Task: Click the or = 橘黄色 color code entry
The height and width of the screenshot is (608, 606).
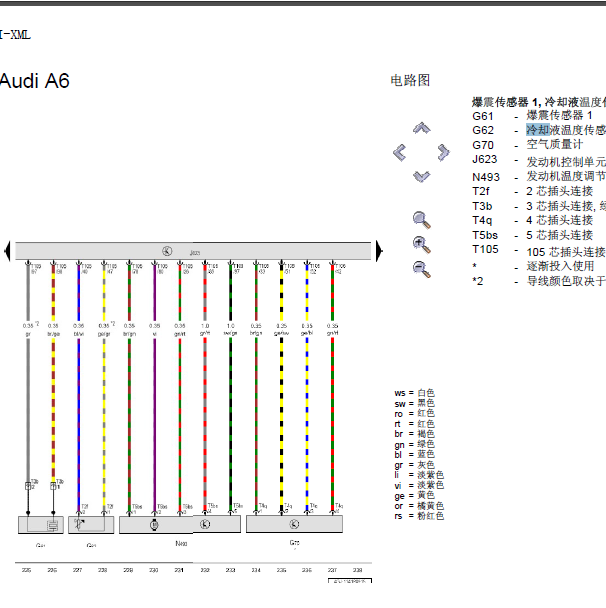Action: point(419,506)
